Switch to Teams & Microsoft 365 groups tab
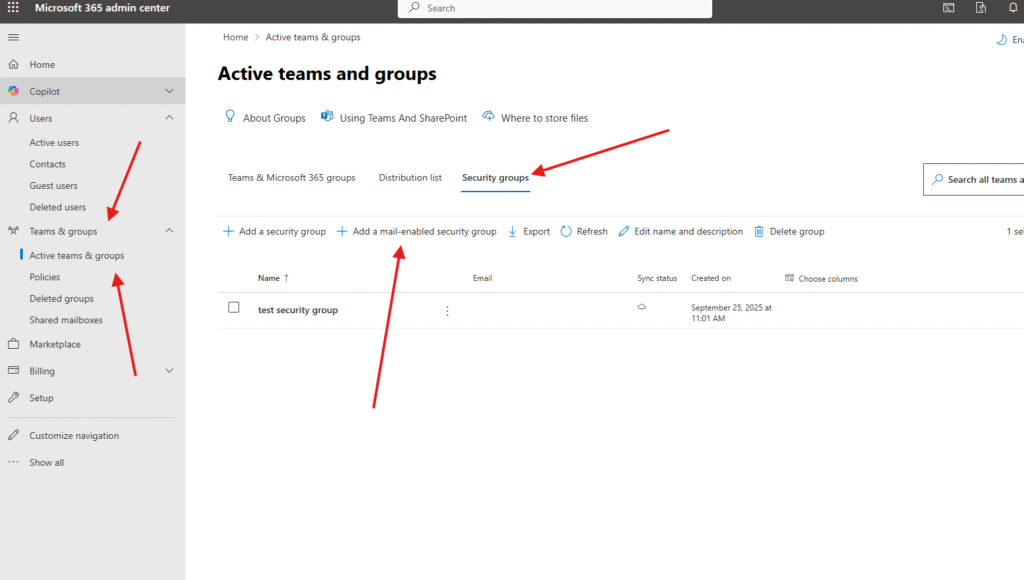The image size is (1024, 580). [291, 178]
